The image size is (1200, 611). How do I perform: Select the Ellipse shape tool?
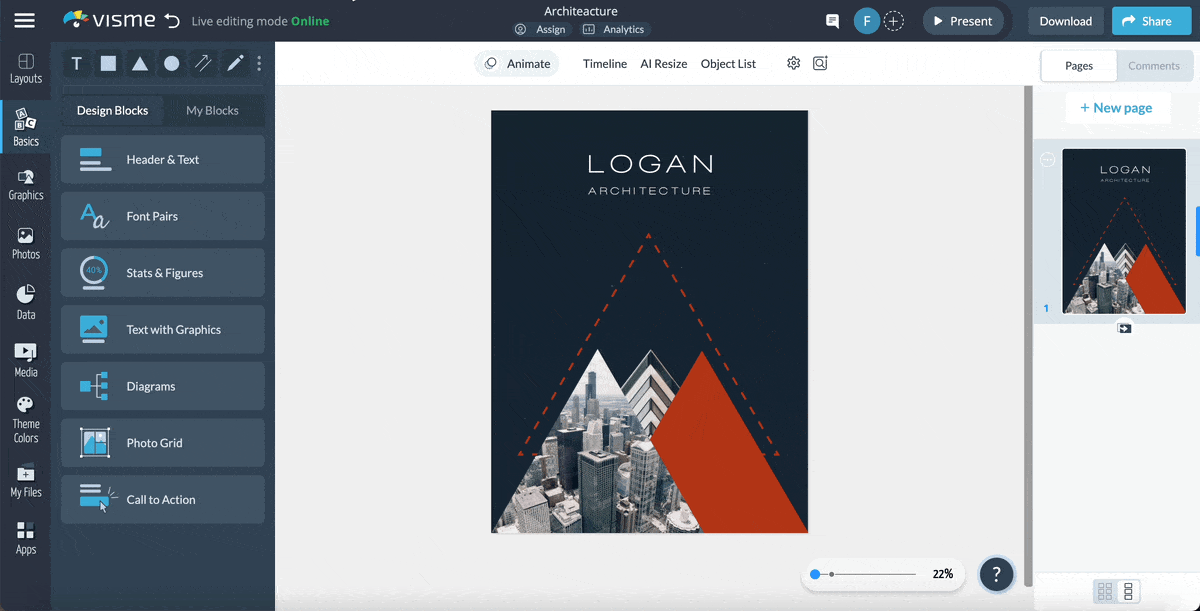171,63
